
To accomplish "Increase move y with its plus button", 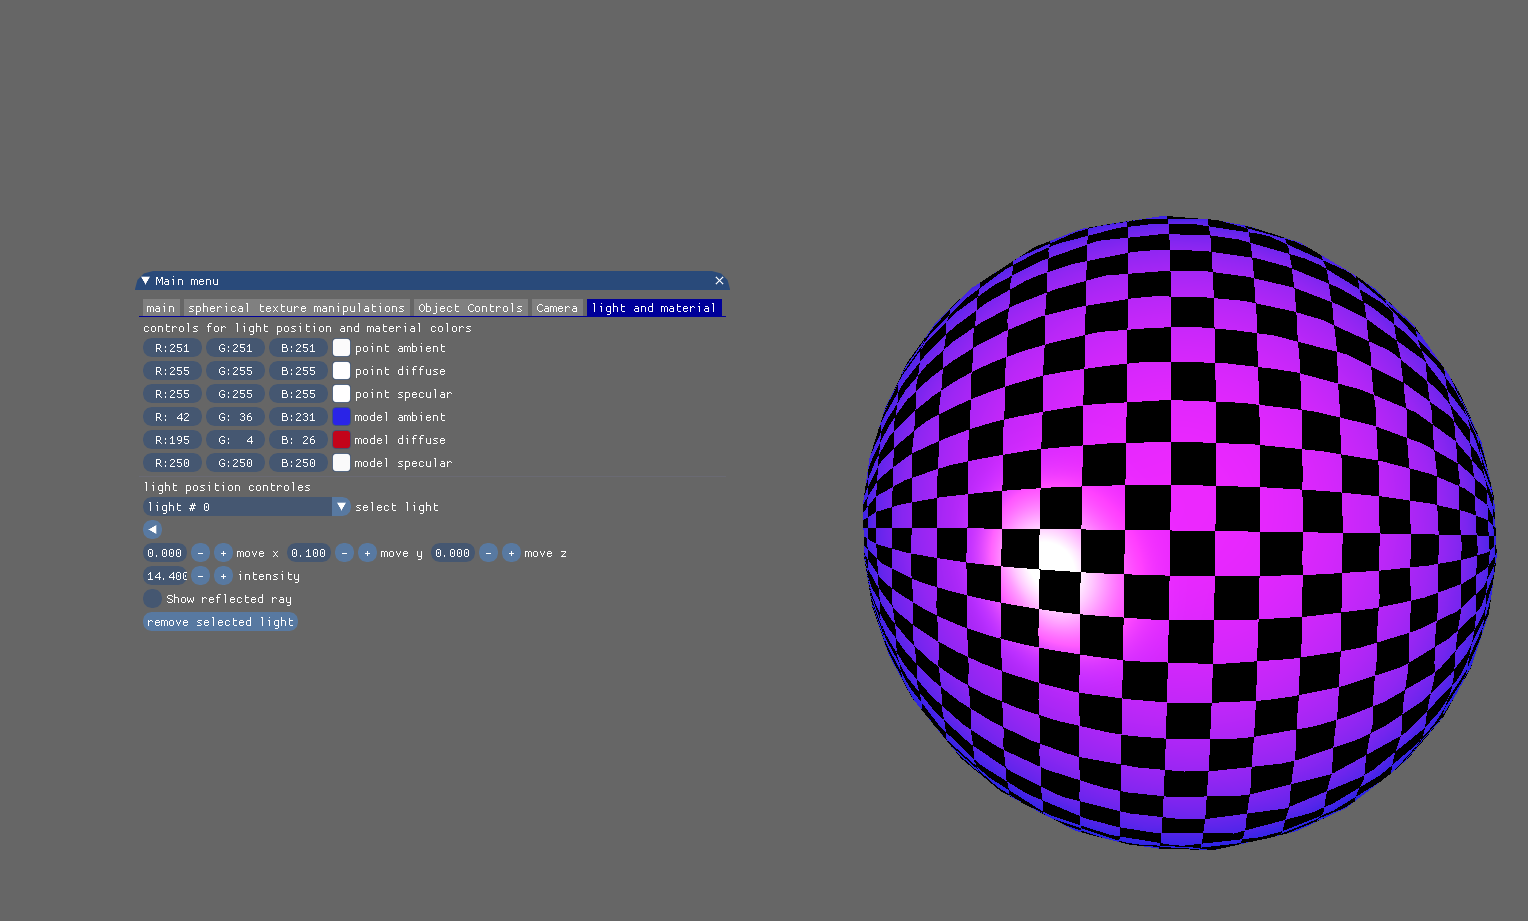I will coord(367,552).
